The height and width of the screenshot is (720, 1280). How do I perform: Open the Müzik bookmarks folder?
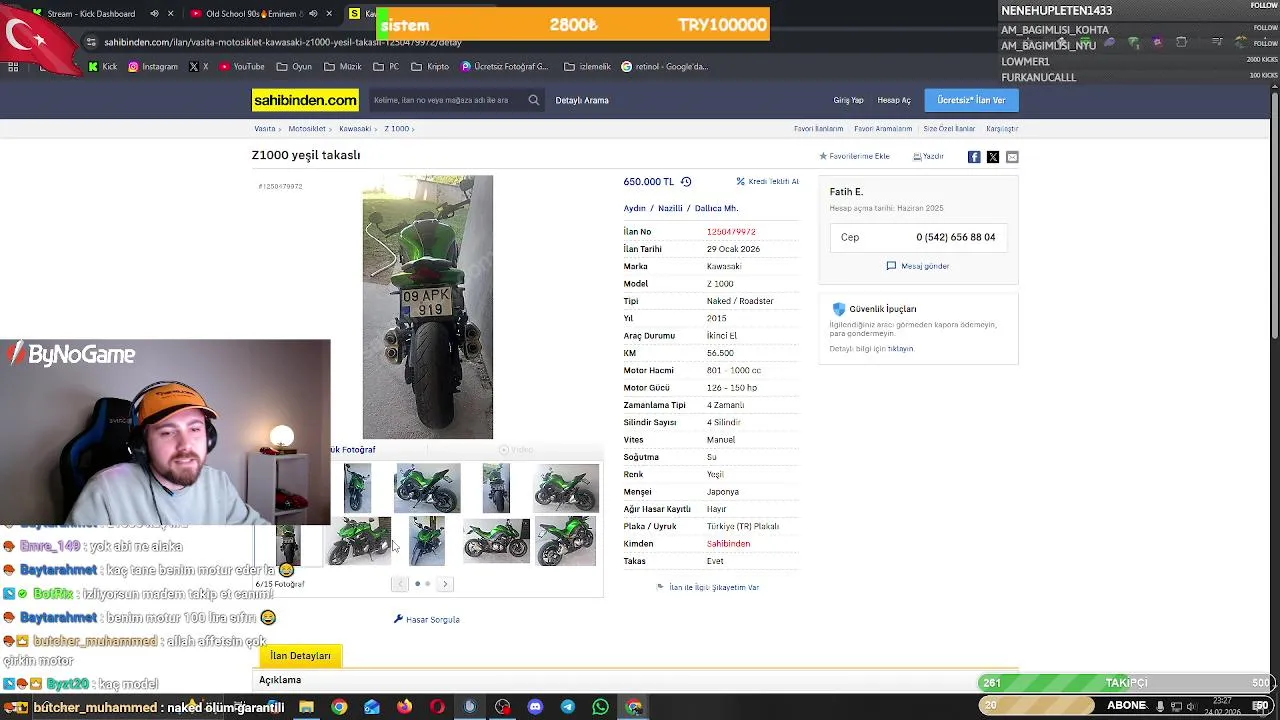click(x=343, y=67)
